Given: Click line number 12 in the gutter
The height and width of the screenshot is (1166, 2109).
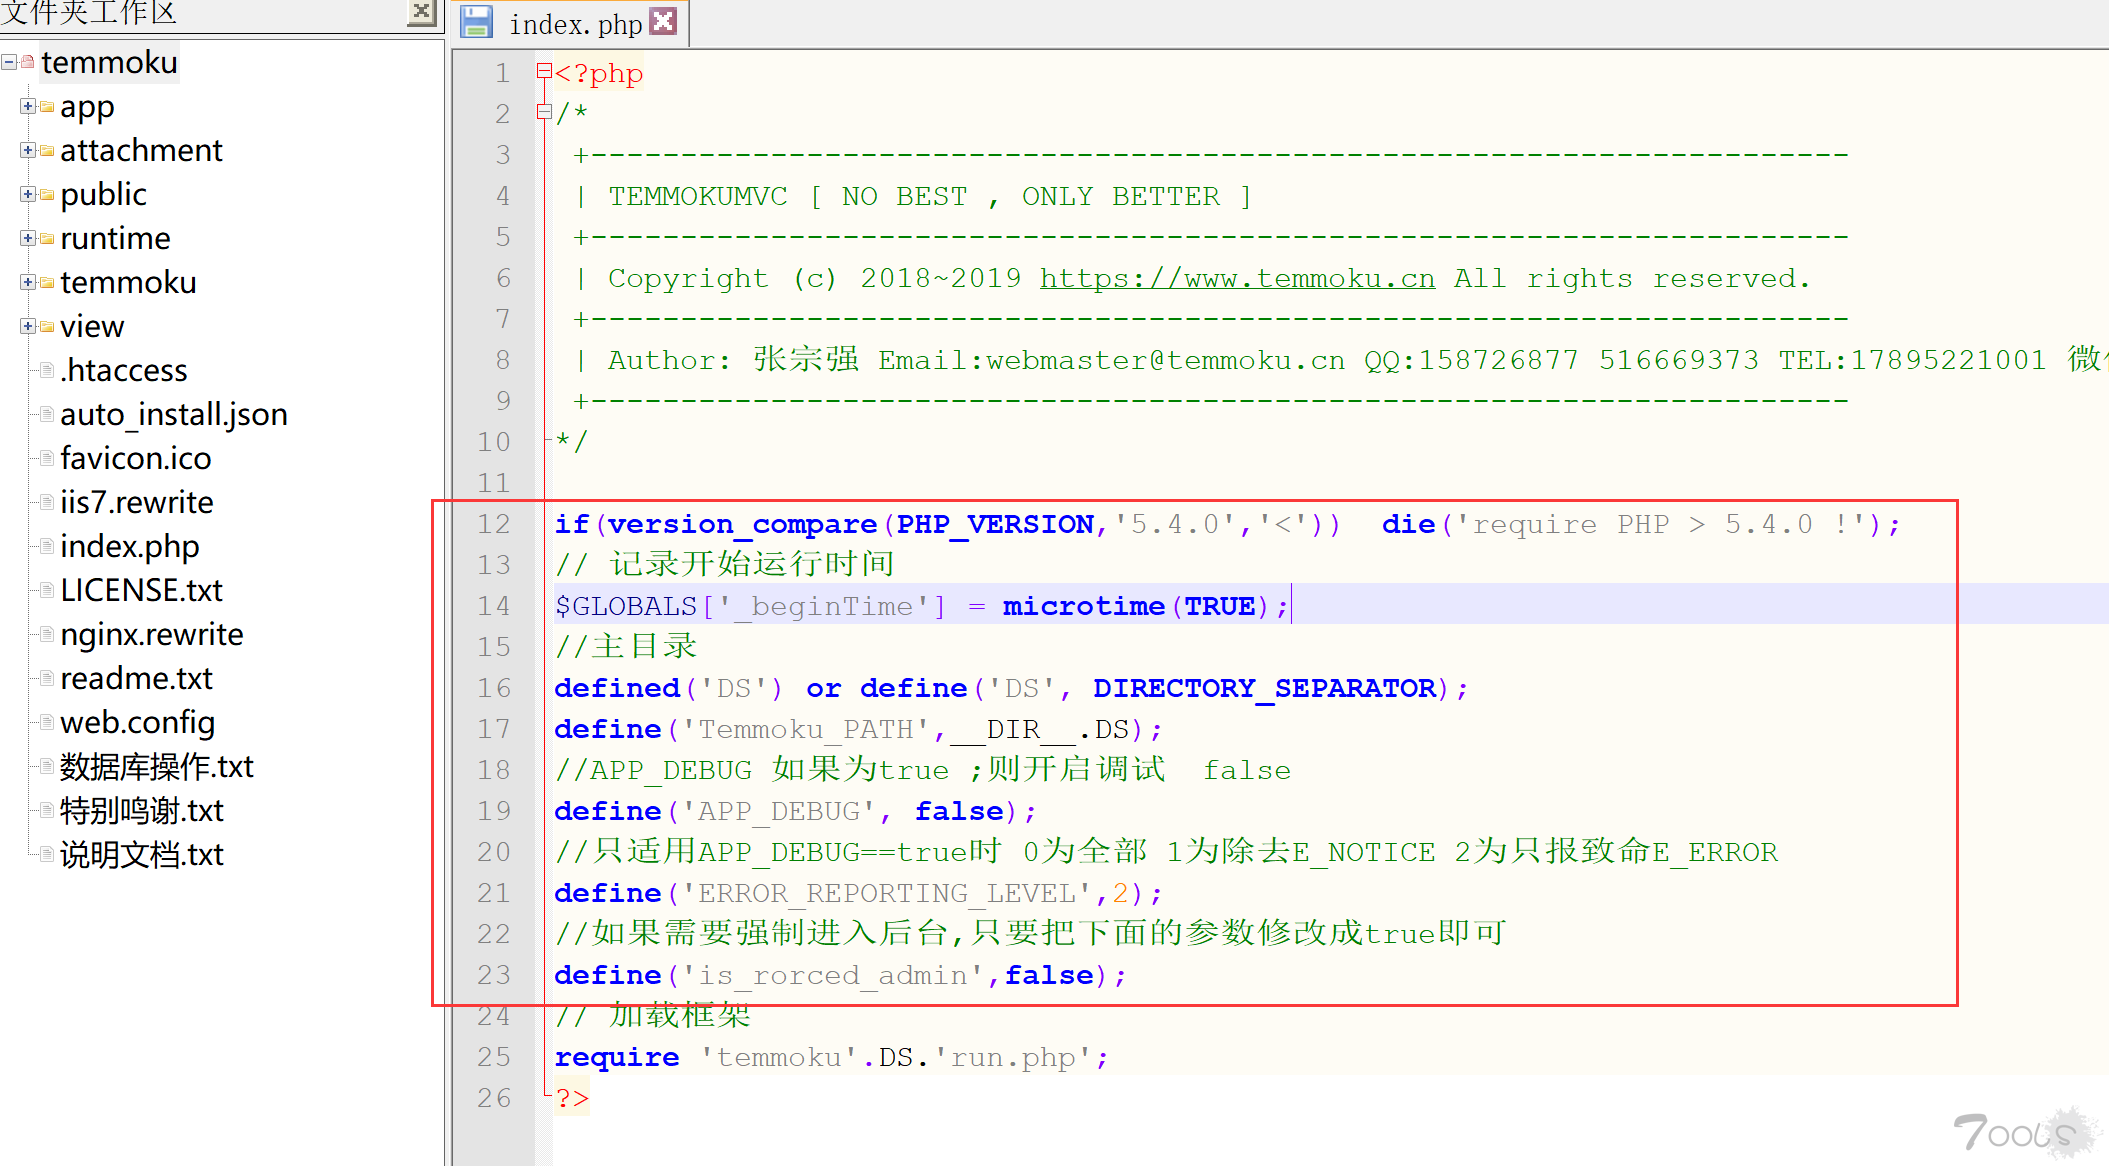Looking at the screenshot, I should [494, 524].
